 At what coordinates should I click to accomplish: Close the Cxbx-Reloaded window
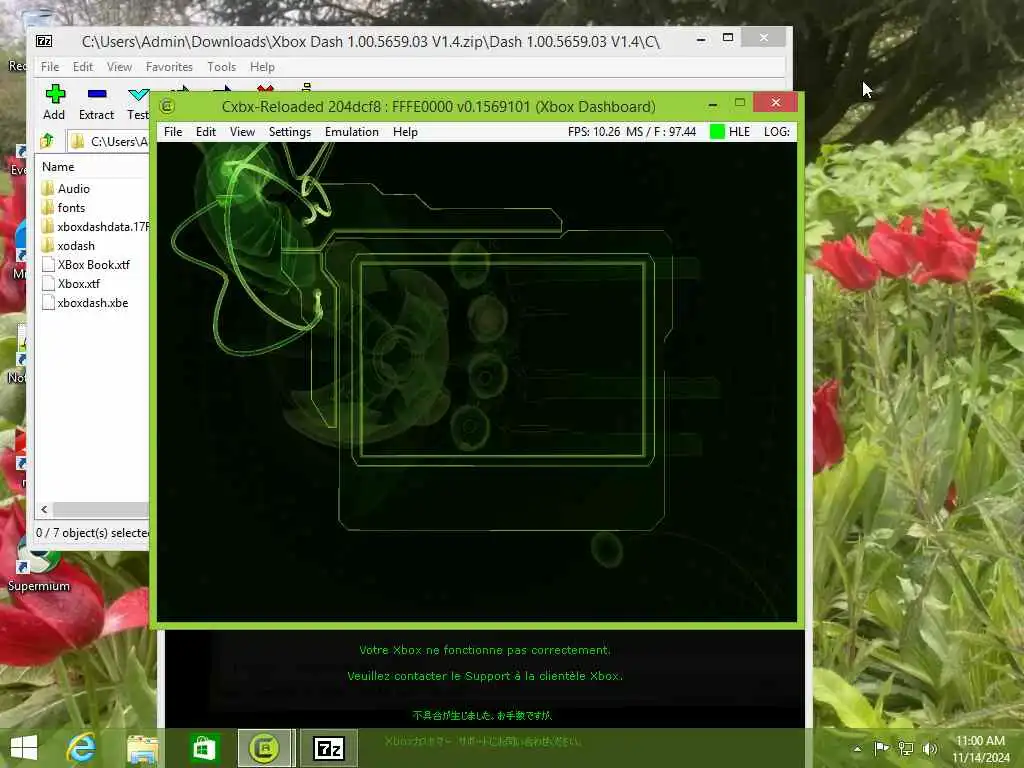(775, 103)
